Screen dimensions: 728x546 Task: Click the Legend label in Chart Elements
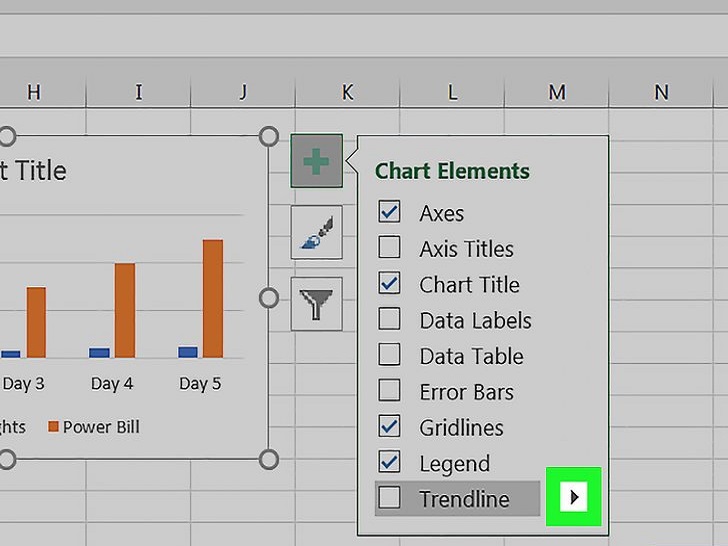tap(455, 464)
